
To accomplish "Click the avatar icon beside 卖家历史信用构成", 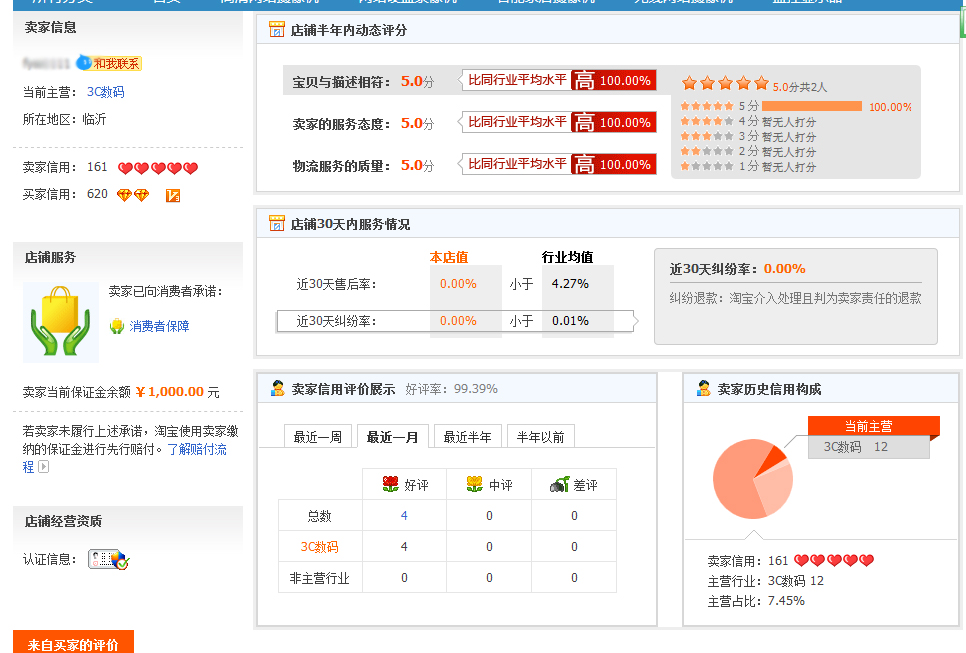I will [704, 388].
